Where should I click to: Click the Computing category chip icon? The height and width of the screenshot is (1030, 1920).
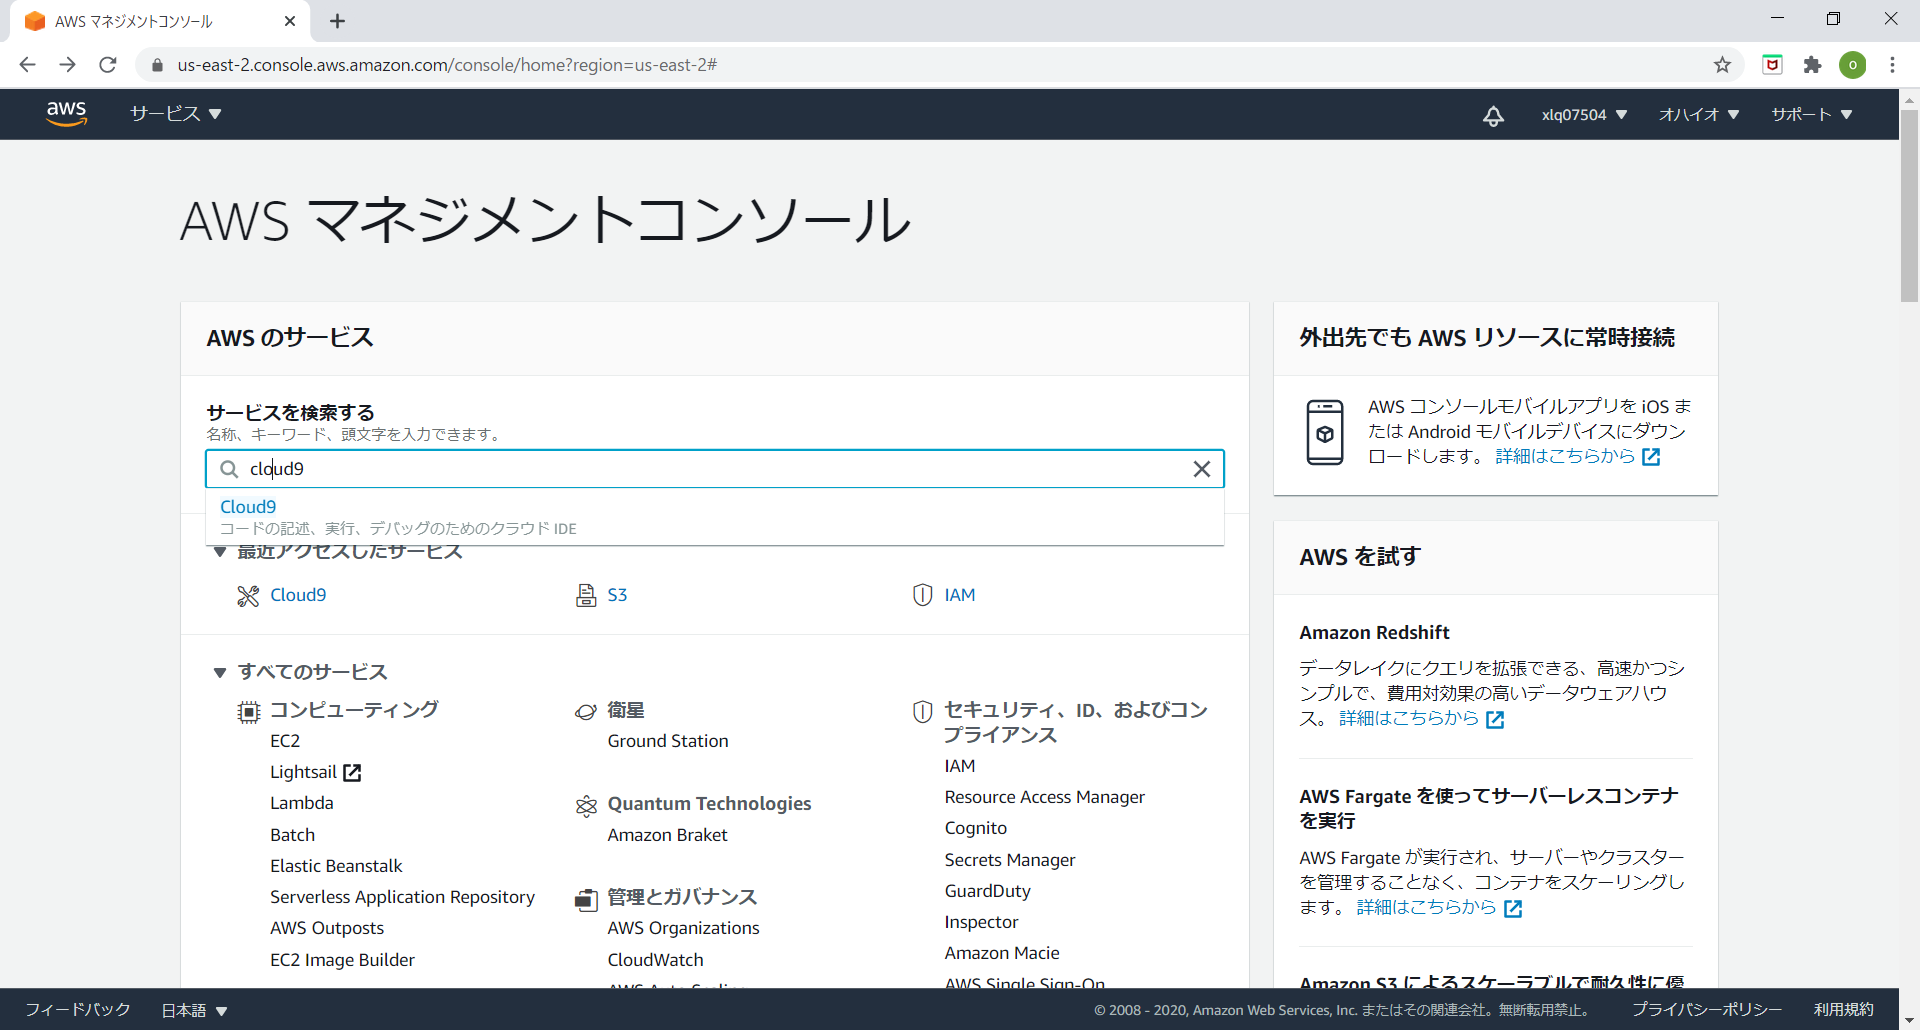(x=249, y=712)
